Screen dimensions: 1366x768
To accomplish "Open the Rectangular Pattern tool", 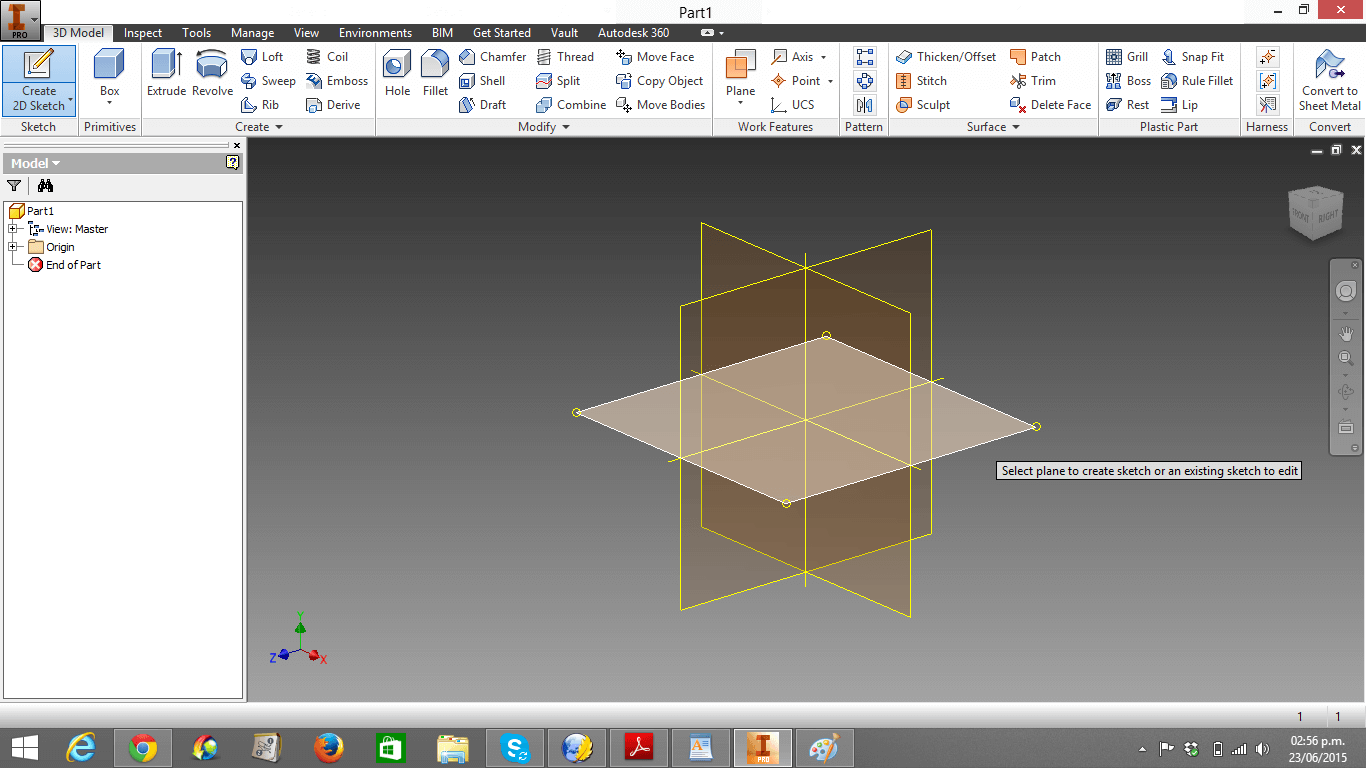I will click(865, 57).
